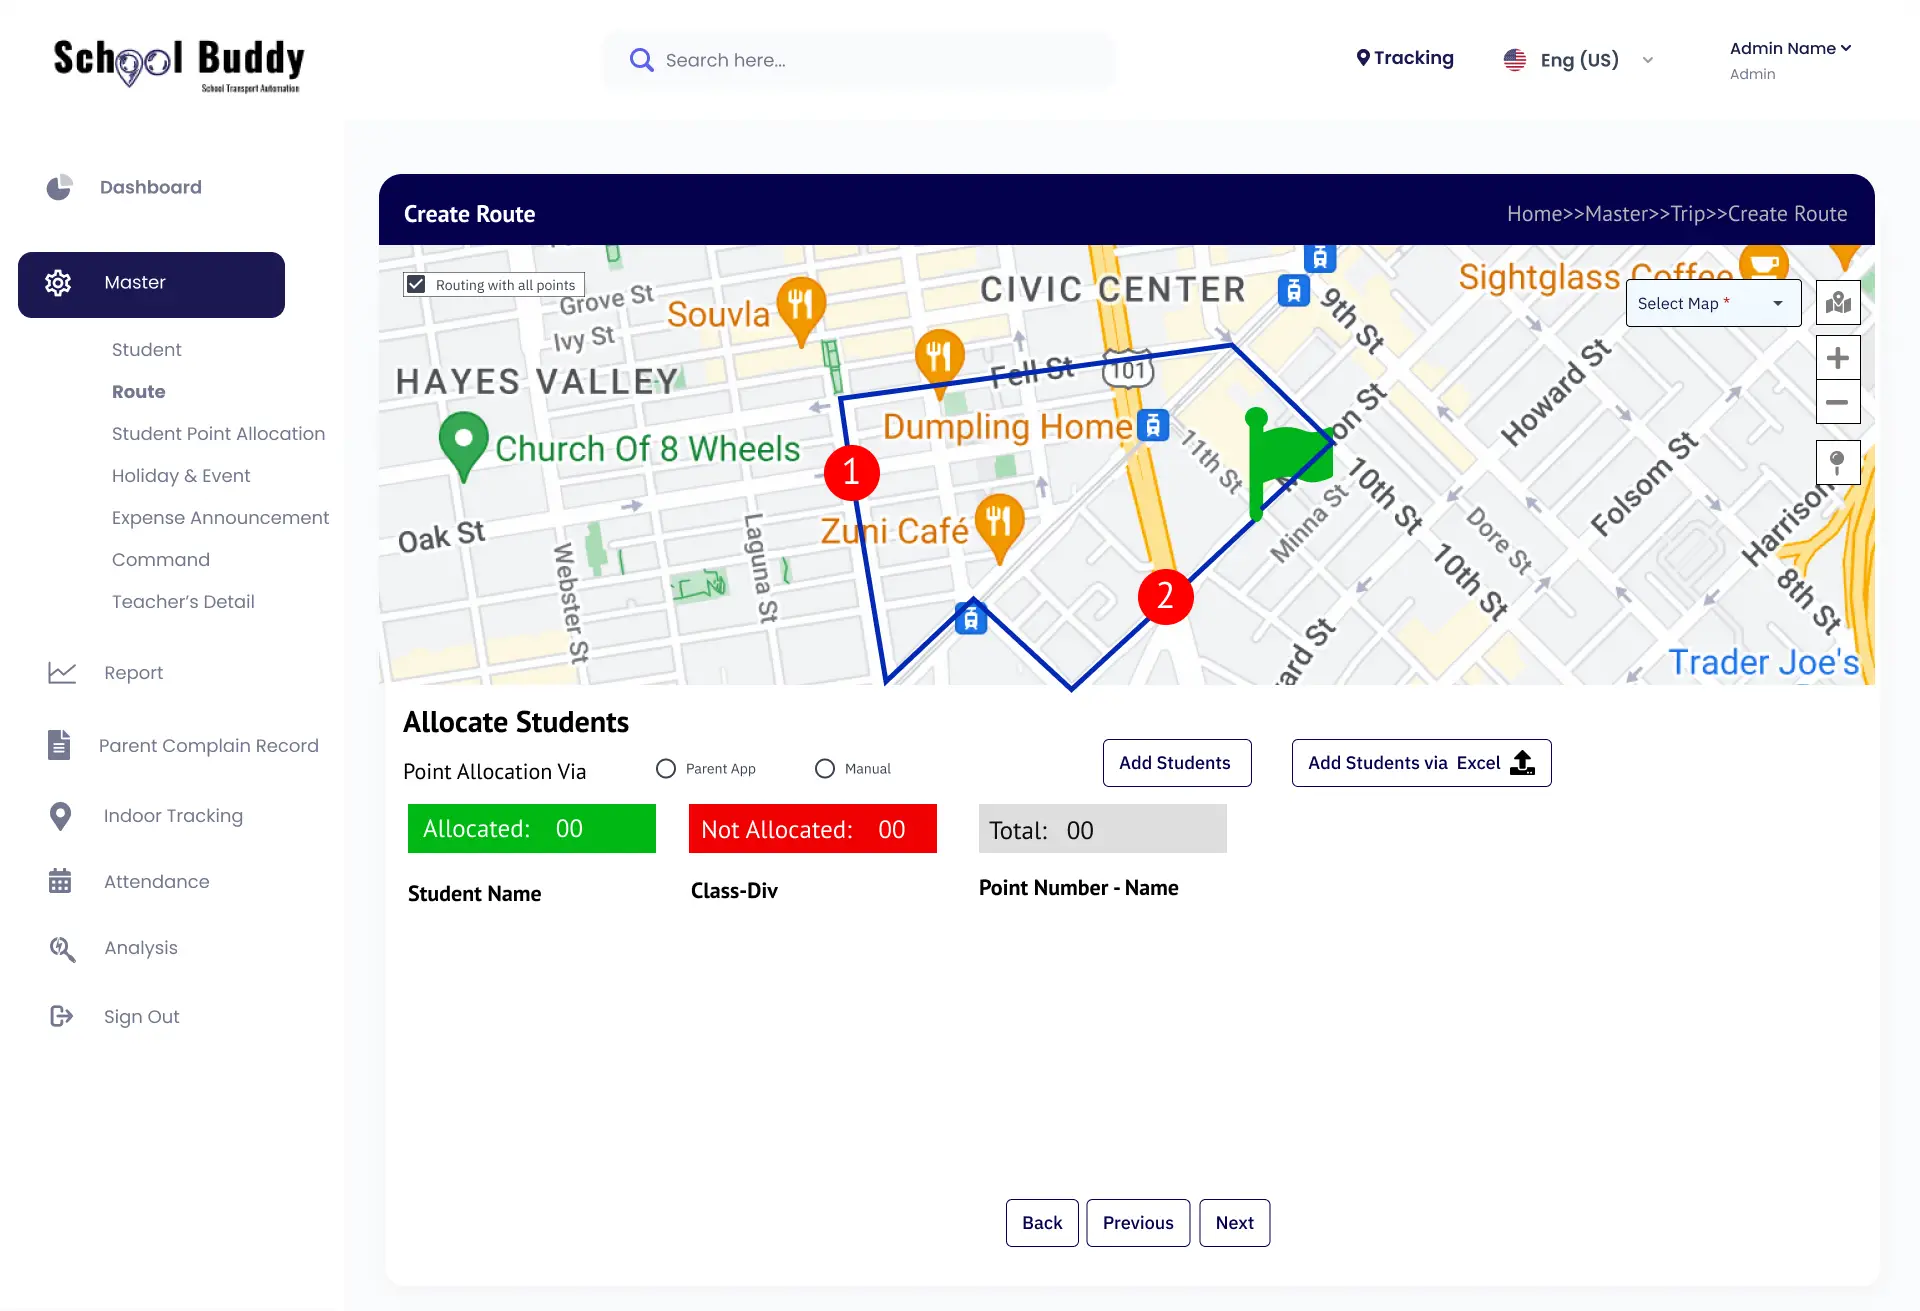Viewport: 1920px width, 1311px height.
Task: Select the Parent App radio button
Action: click(x=665, y=768)
